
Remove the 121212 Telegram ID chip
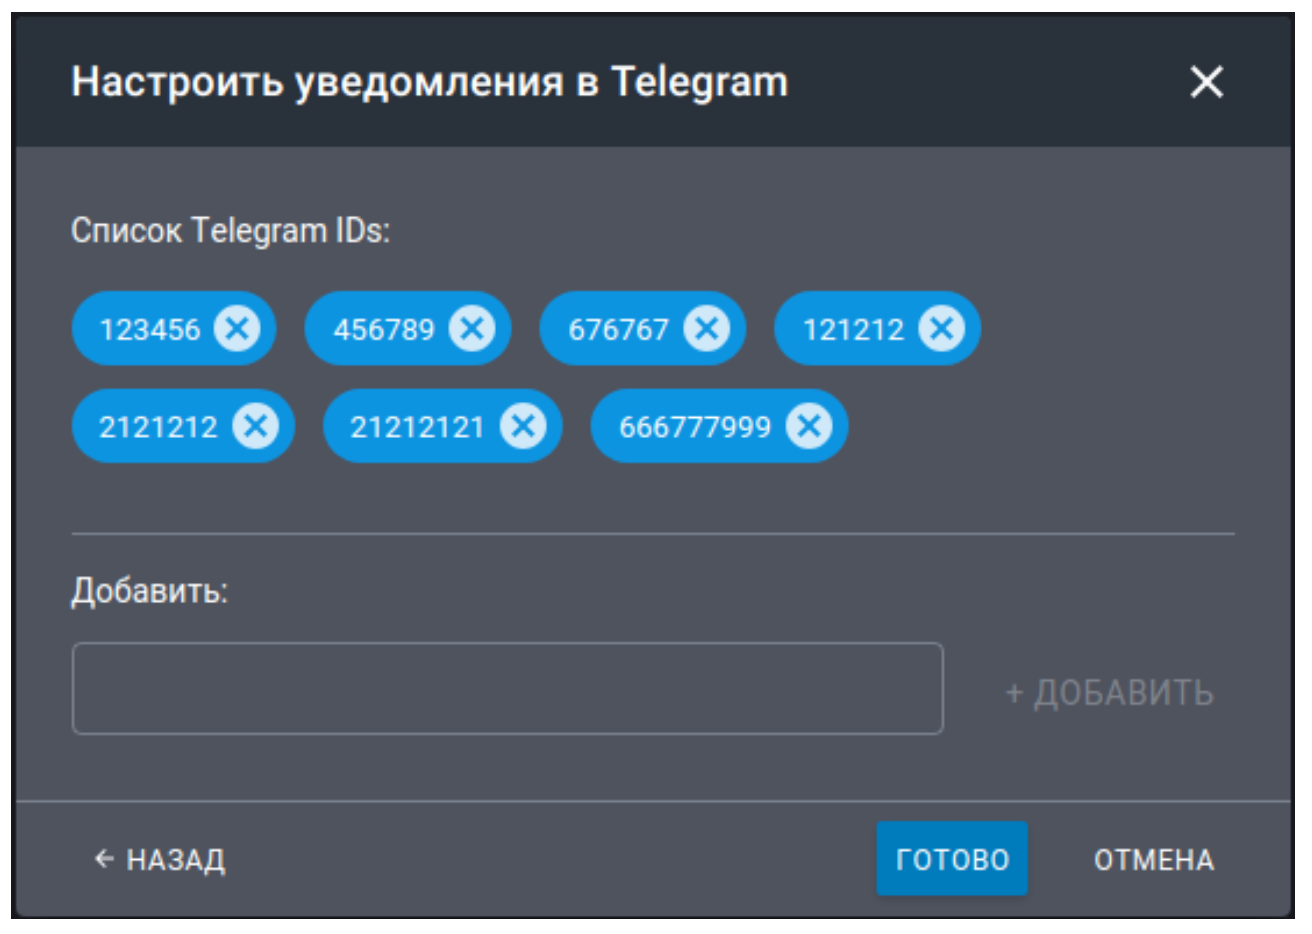pyautogui.click(x=942, y=328)
